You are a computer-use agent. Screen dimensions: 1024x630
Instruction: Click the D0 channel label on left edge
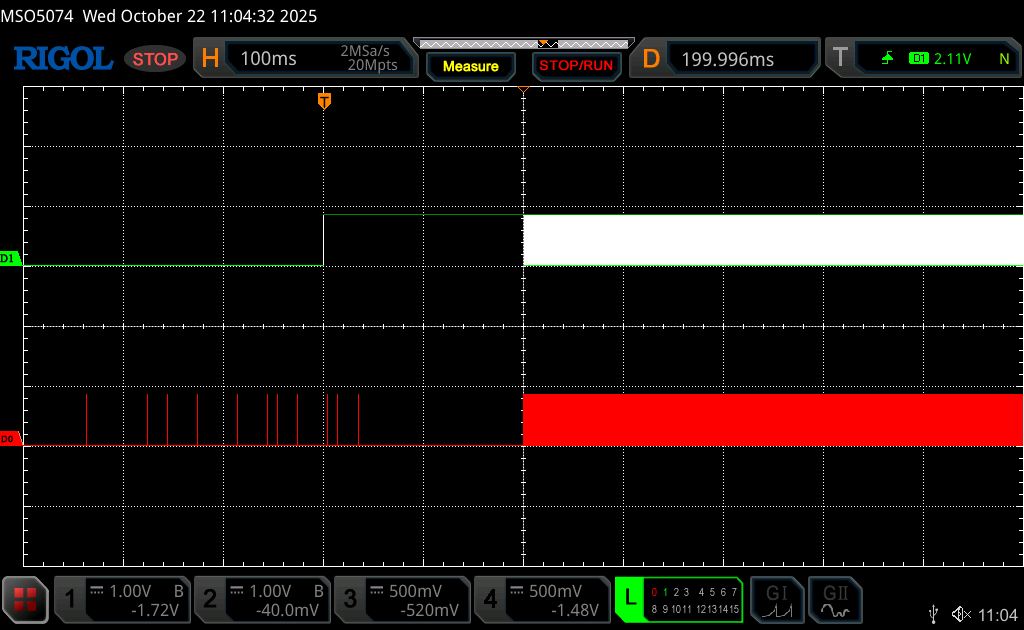9,439
